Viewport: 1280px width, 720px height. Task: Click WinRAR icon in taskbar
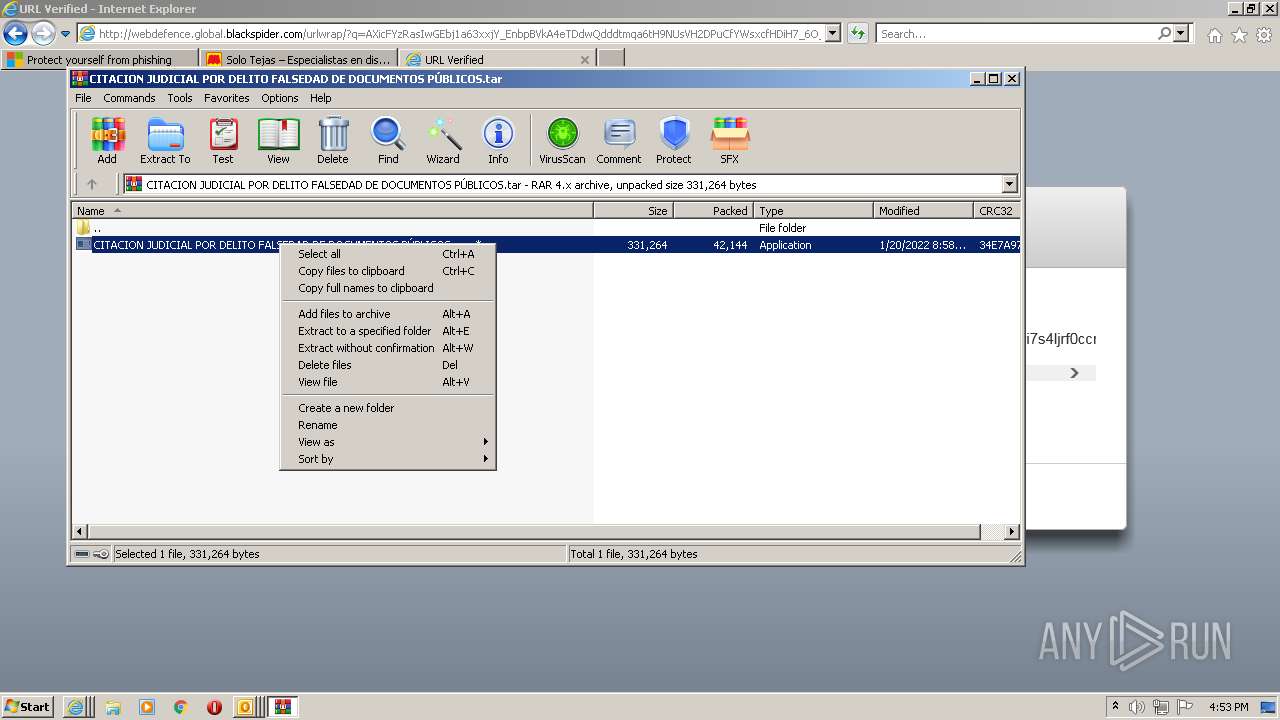[x=283, y=707]
